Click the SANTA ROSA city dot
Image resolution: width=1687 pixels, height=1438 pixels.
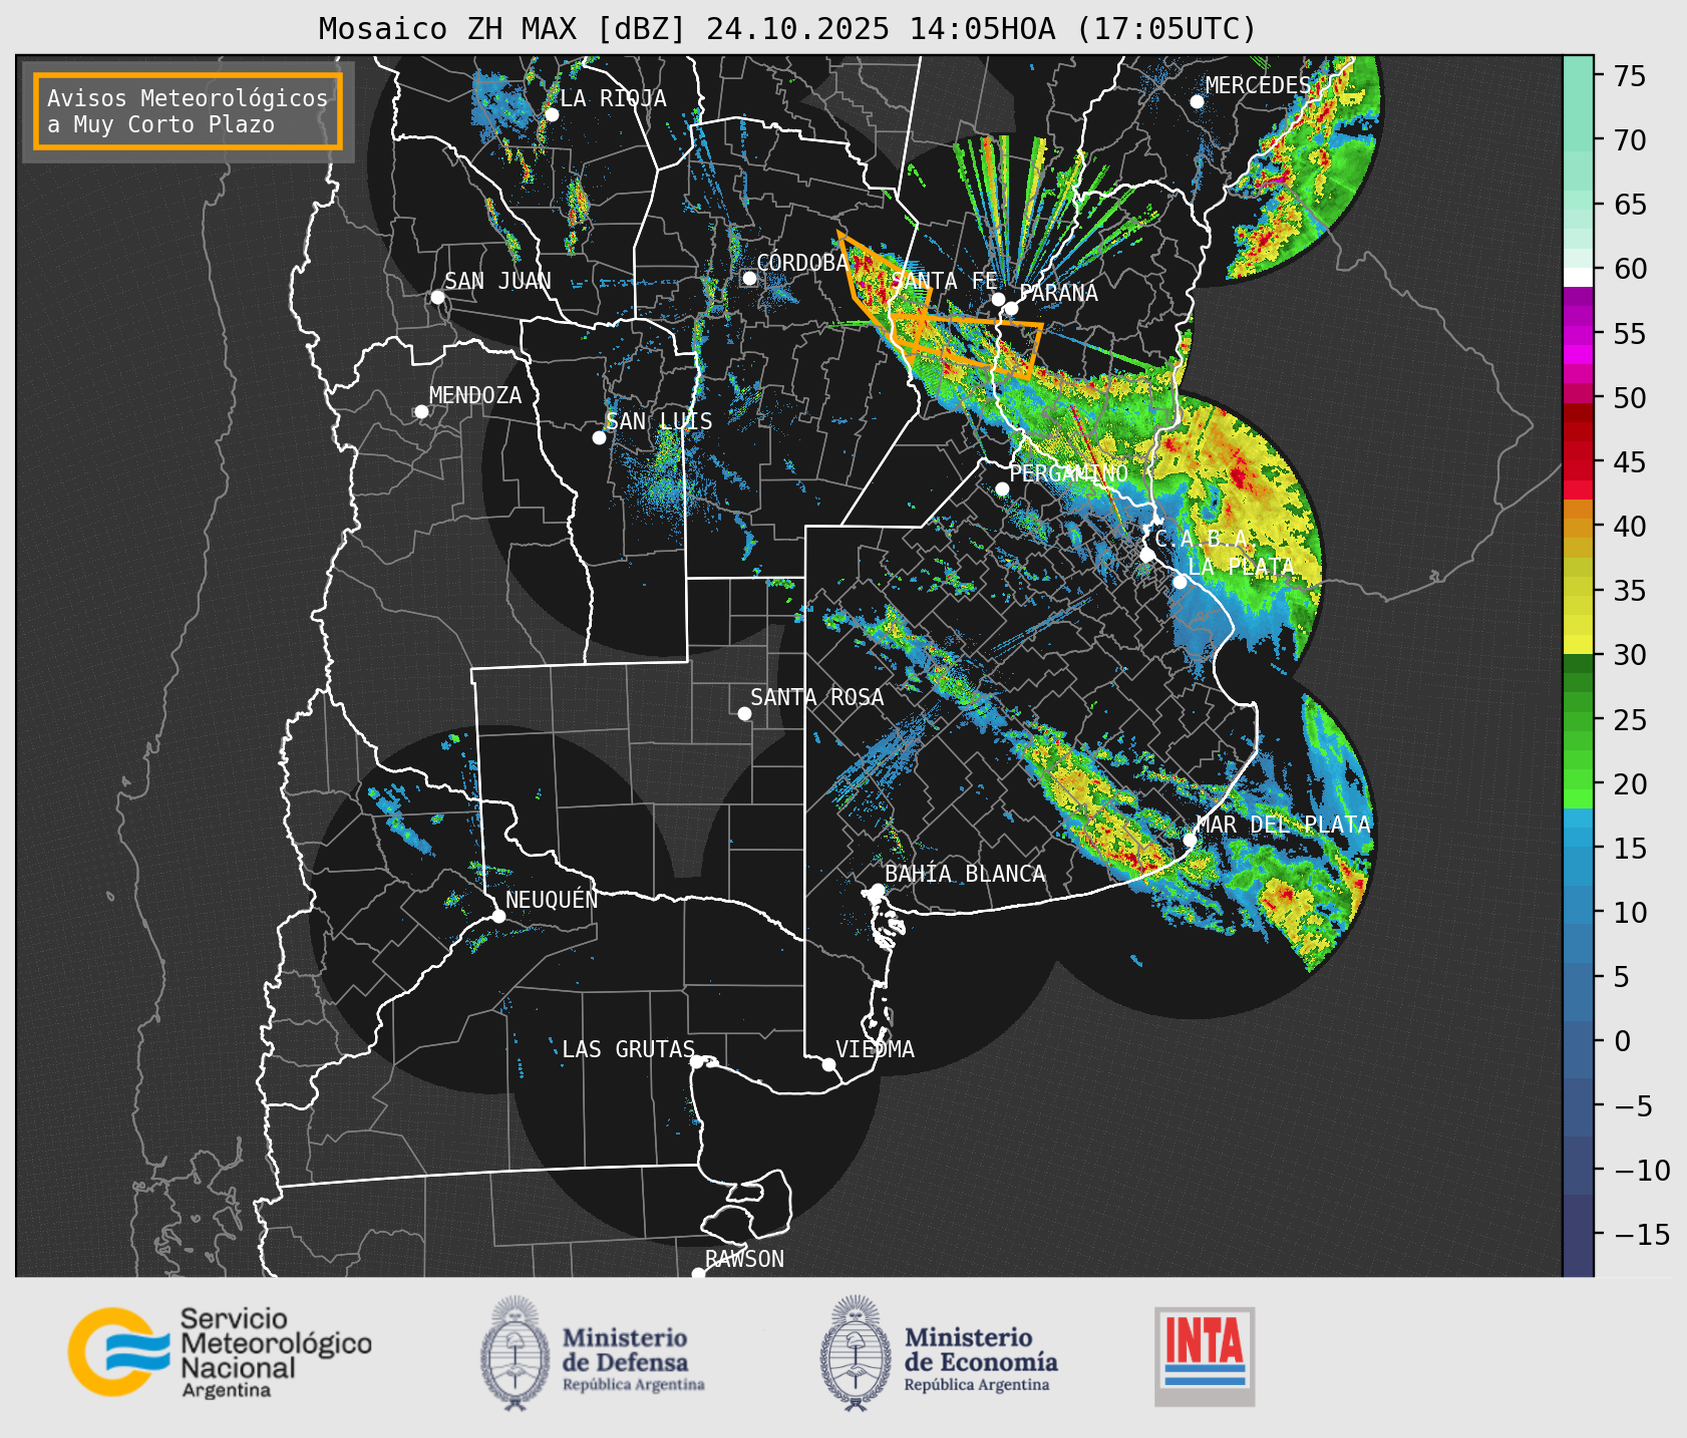pos(744,713)
